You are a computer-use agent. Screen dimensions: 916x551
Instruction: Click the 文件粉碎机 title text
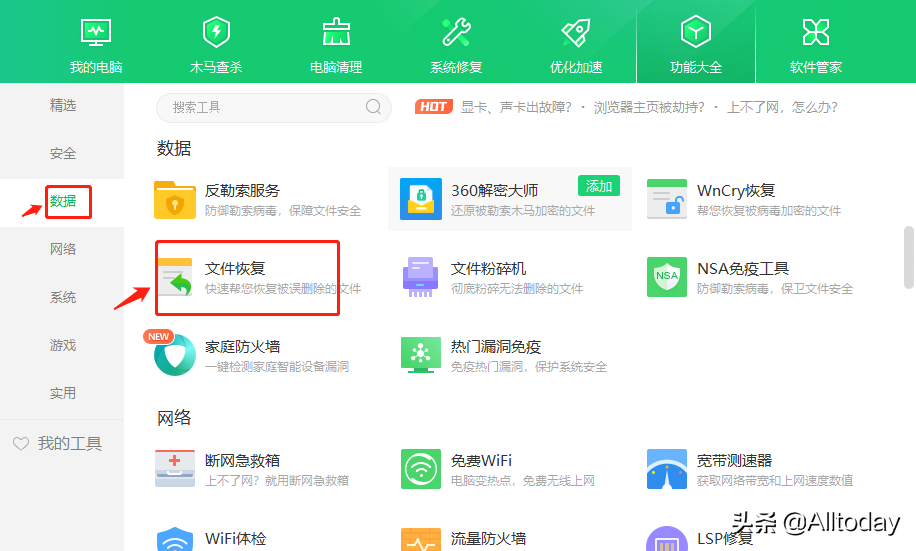pos(488,269)
